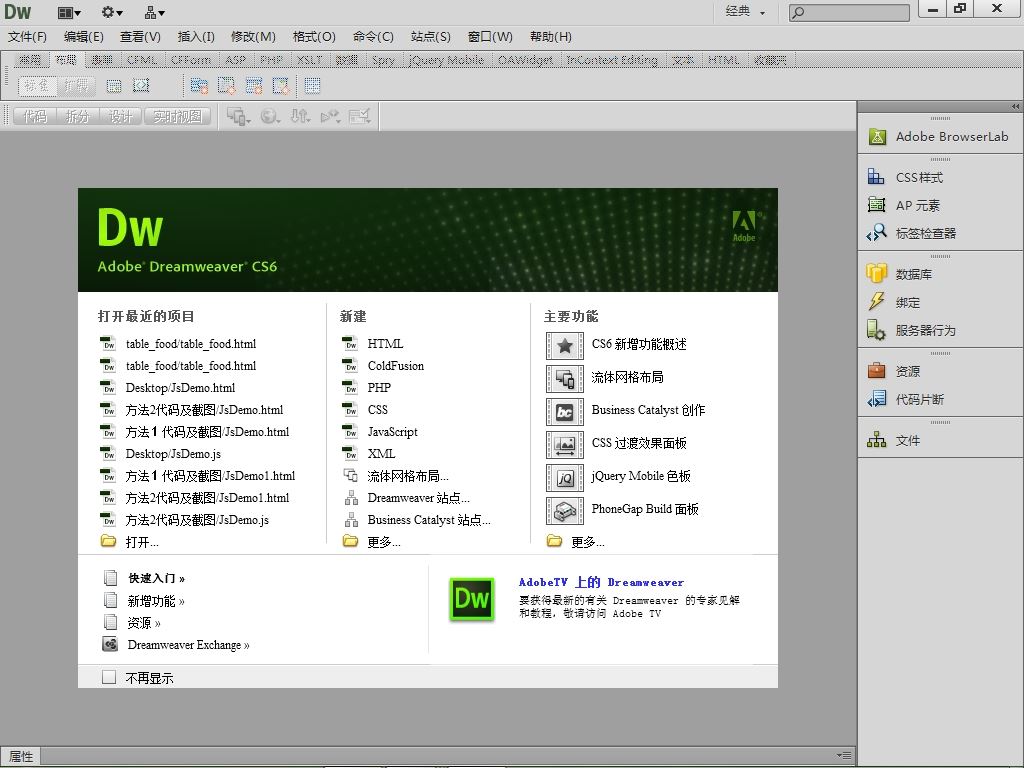
Task: Click the search field in the title bar
Action: pyautogui.click(x=849, y=12)
